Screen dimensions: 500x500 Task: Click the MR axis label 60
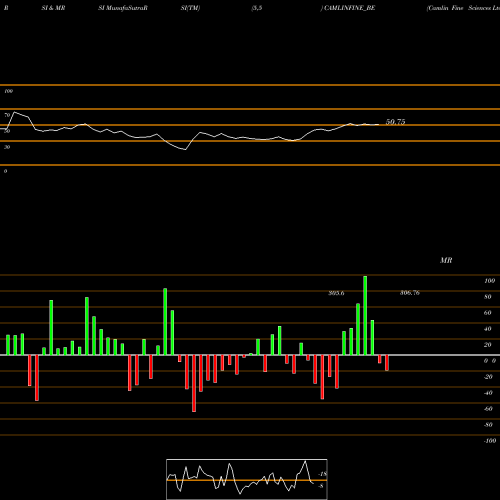tap(488, 313)
